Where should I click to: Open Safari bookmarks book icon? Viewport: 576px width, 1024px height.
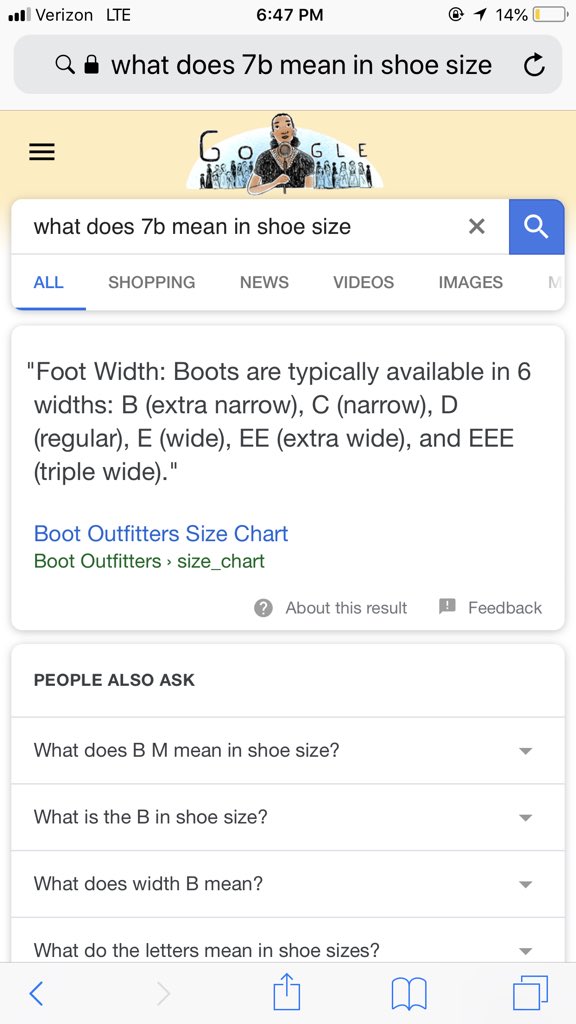pyautogui.click(x=409, y=994)
